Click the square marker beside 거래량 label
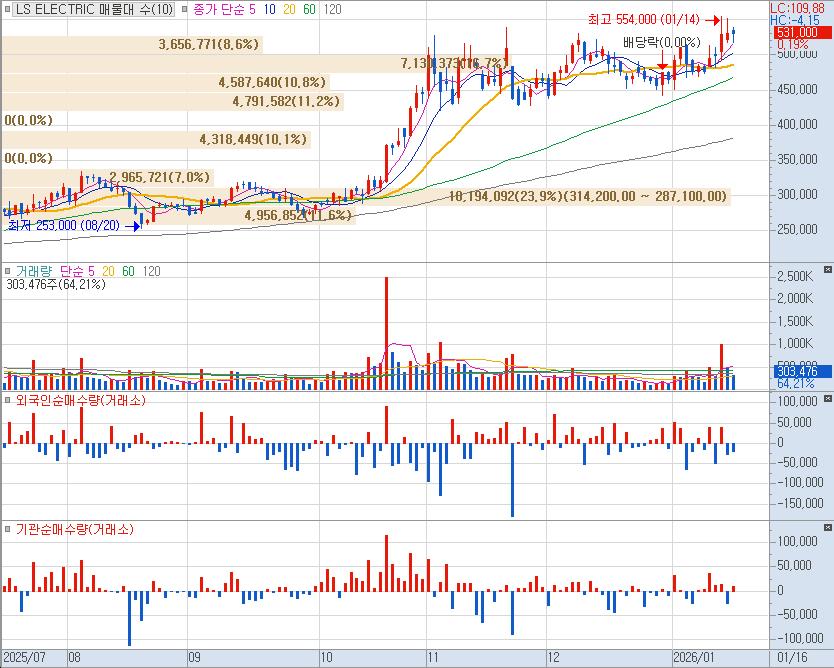834x668 pixels. (x=7, y=271)
